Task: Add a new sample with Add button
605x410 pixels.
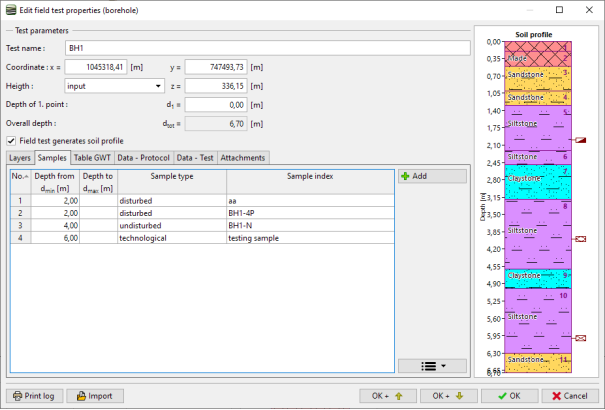Action: click(x=432, y=176)
